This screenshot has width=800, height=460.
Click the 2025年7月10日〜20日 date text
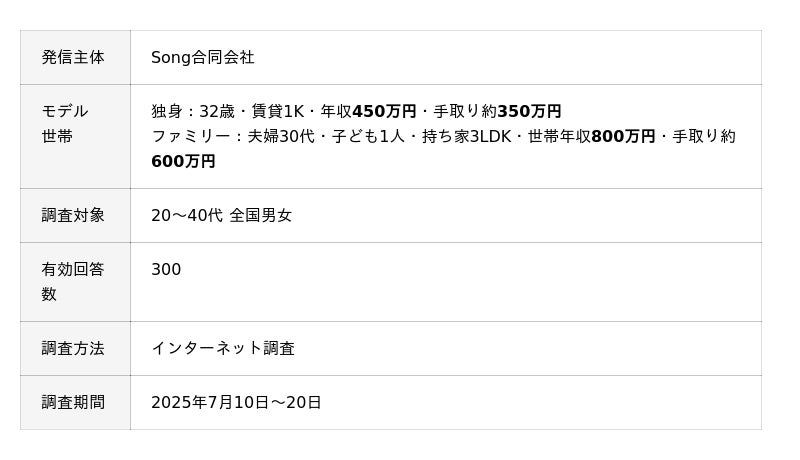click(x=236, y=402)
